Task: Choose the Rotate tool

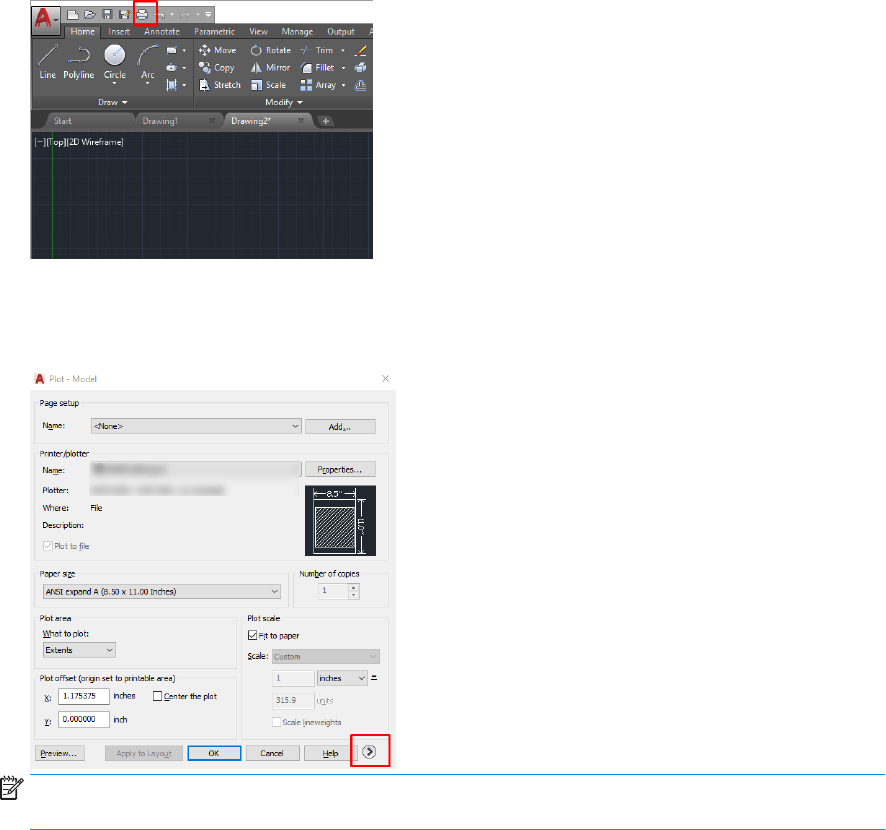Action: 271,50
